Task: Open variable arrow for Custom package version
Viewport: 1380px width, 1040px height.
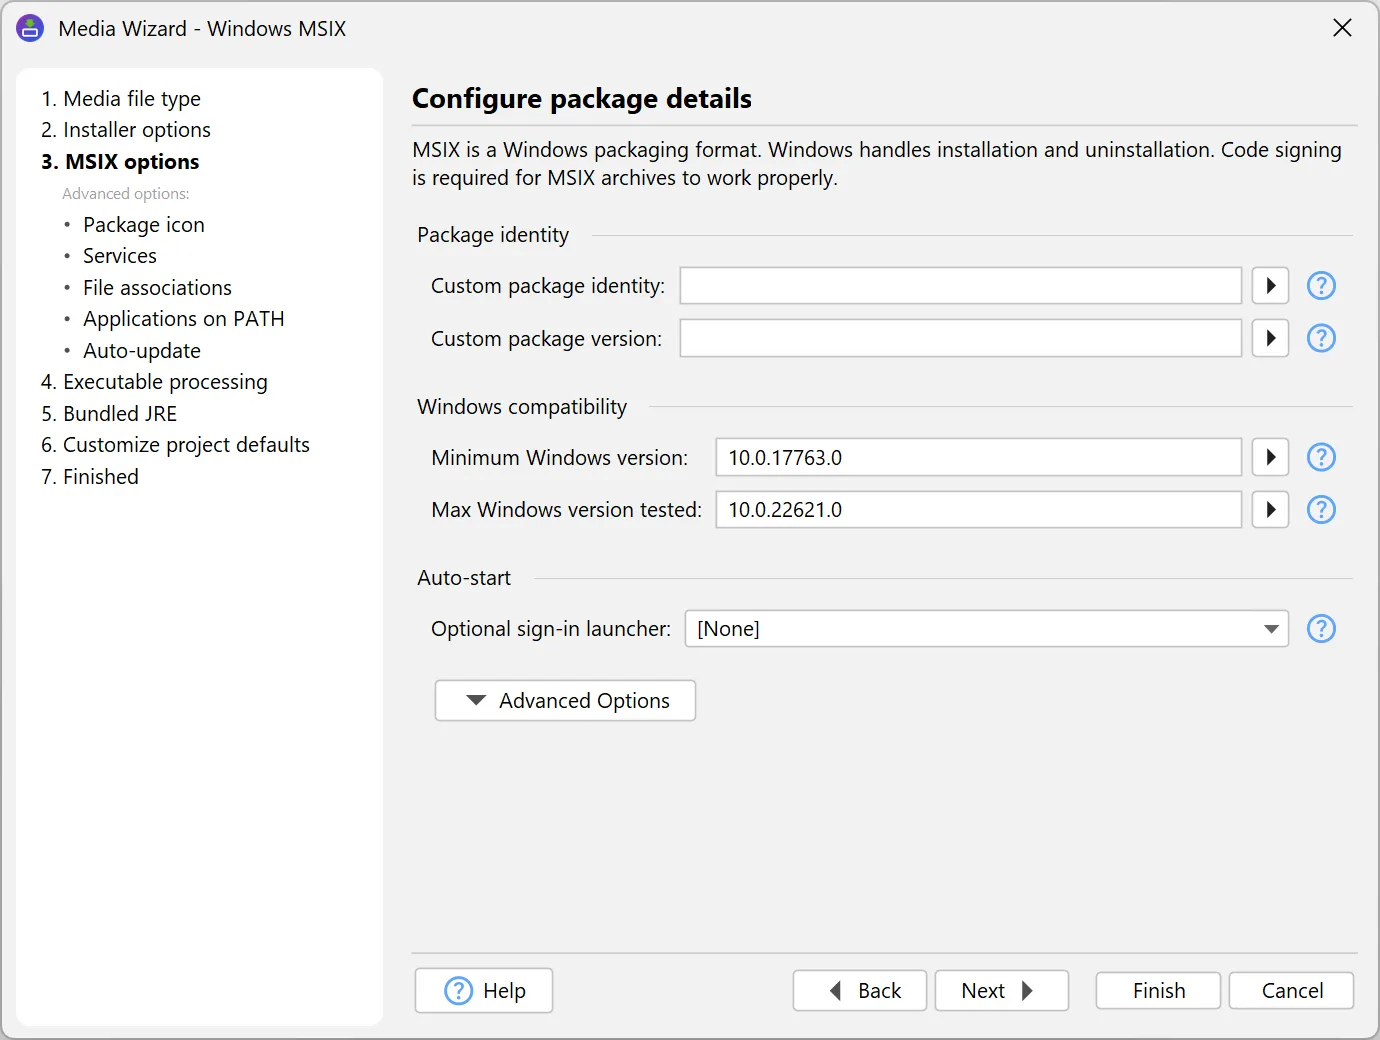Action: click(1270, 338)
